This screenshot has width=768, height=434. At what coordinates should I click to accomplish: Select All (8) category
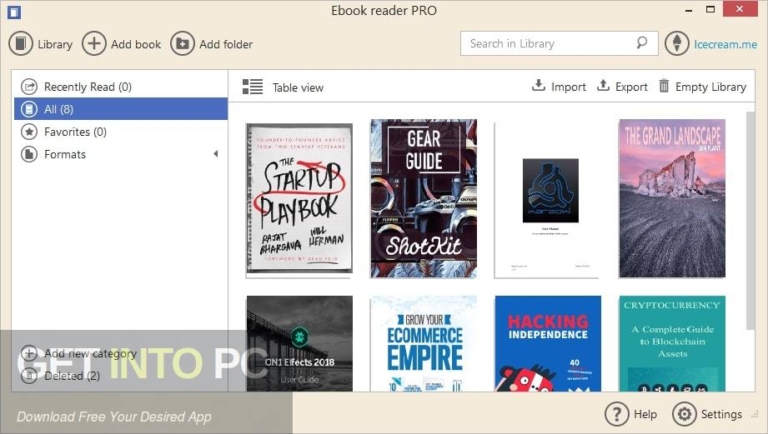[121, 109]
